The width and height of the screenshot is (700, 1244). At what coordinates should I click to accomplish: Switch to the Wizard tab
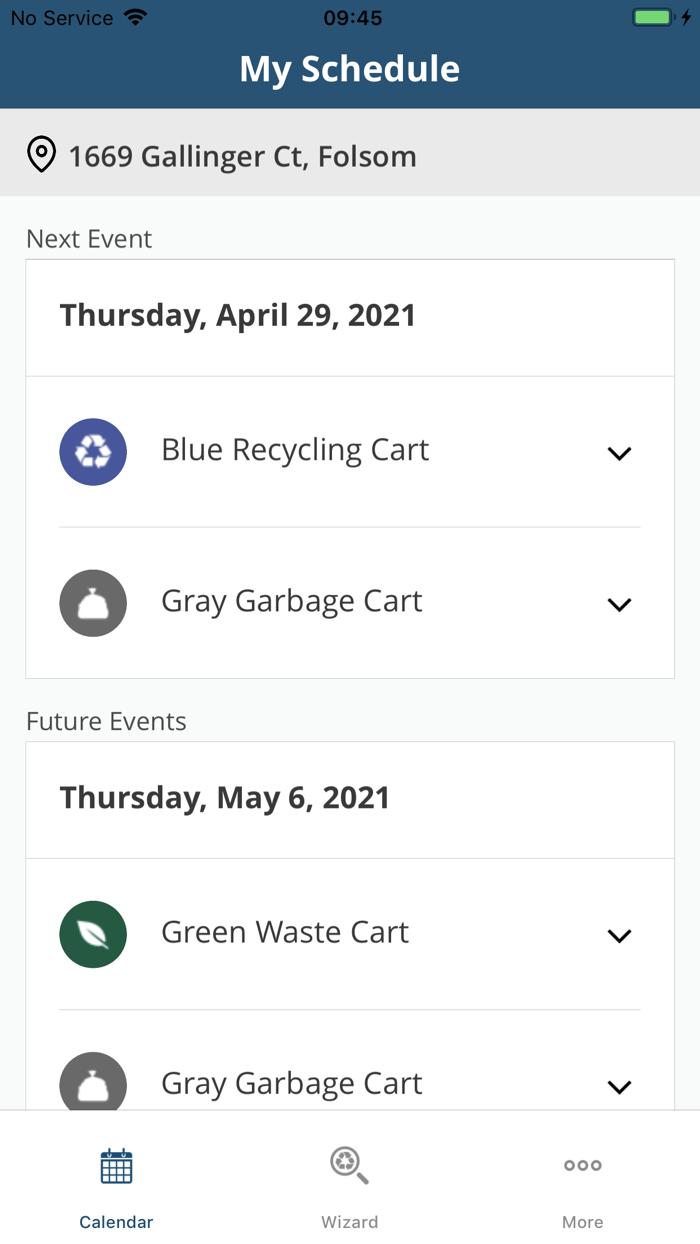tap(349, 1185)
